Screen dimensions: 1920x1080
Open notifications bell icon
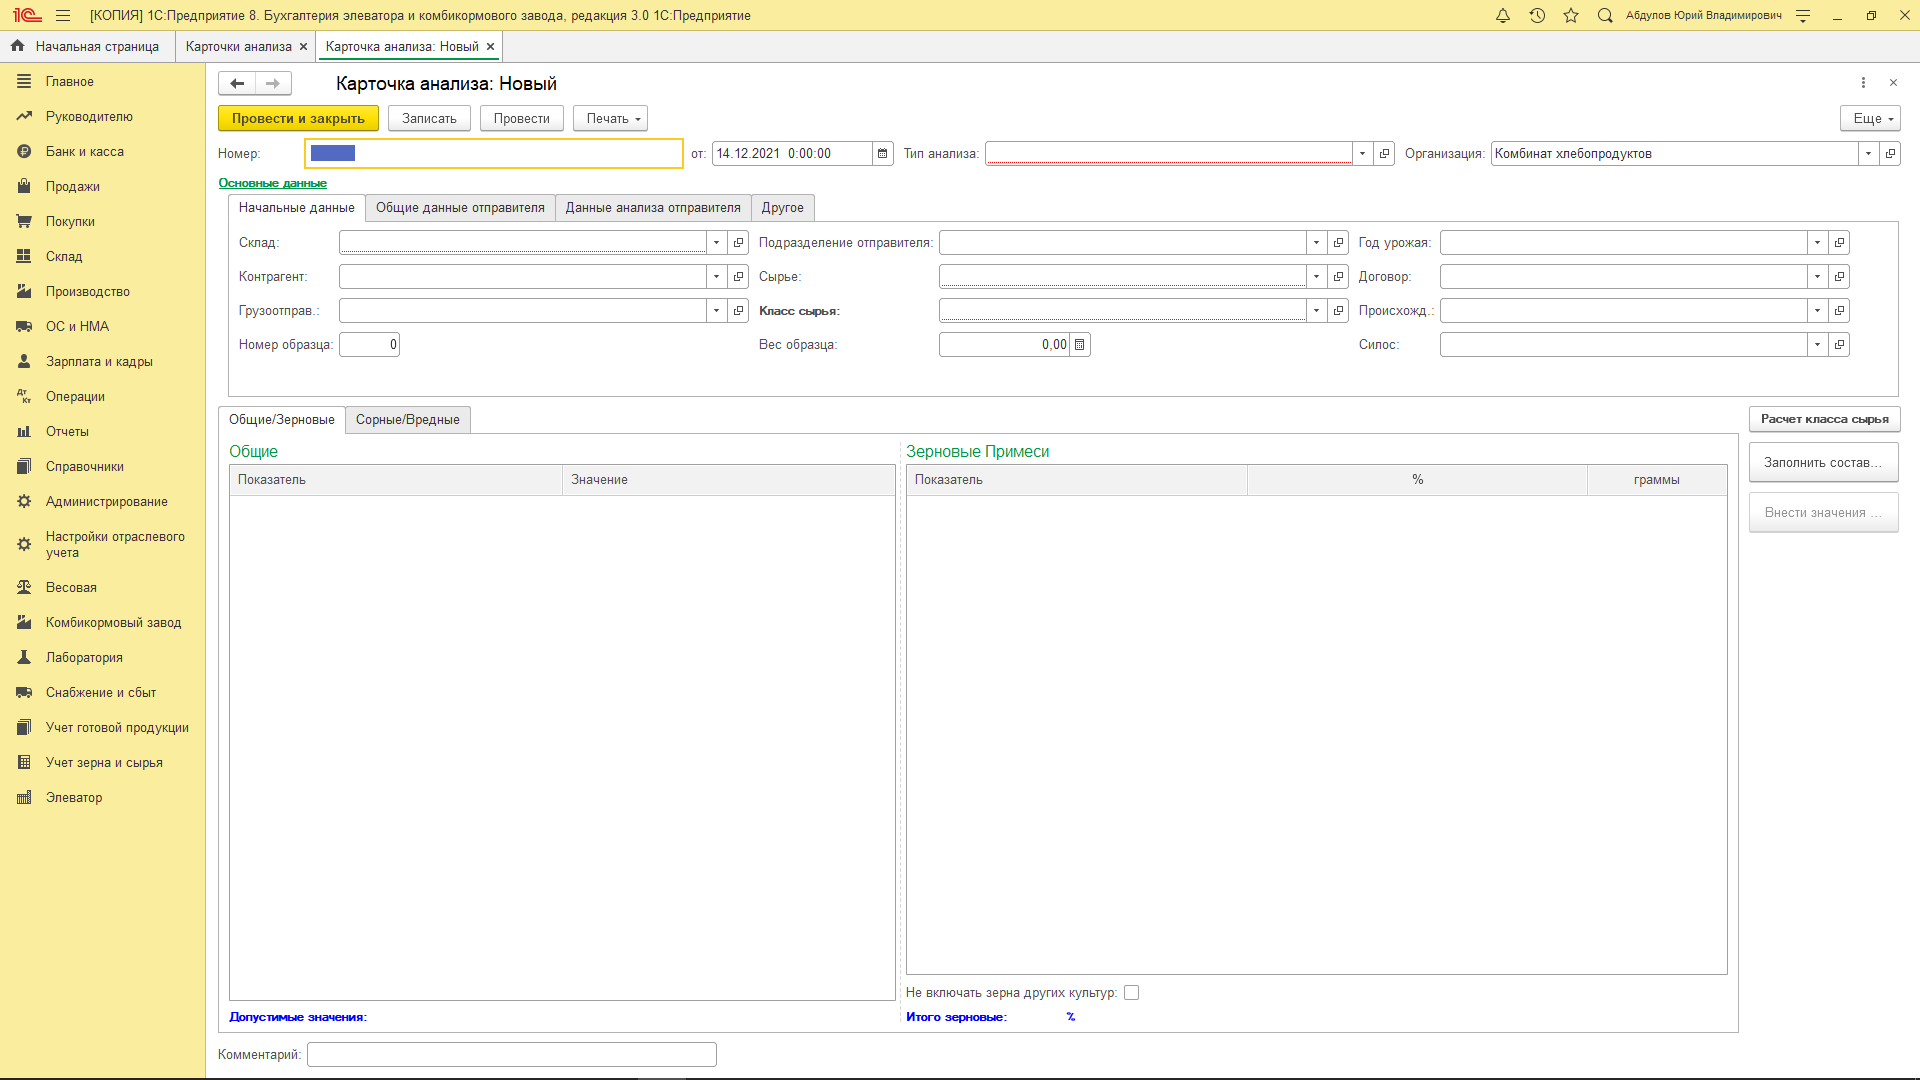(1502, 16)
